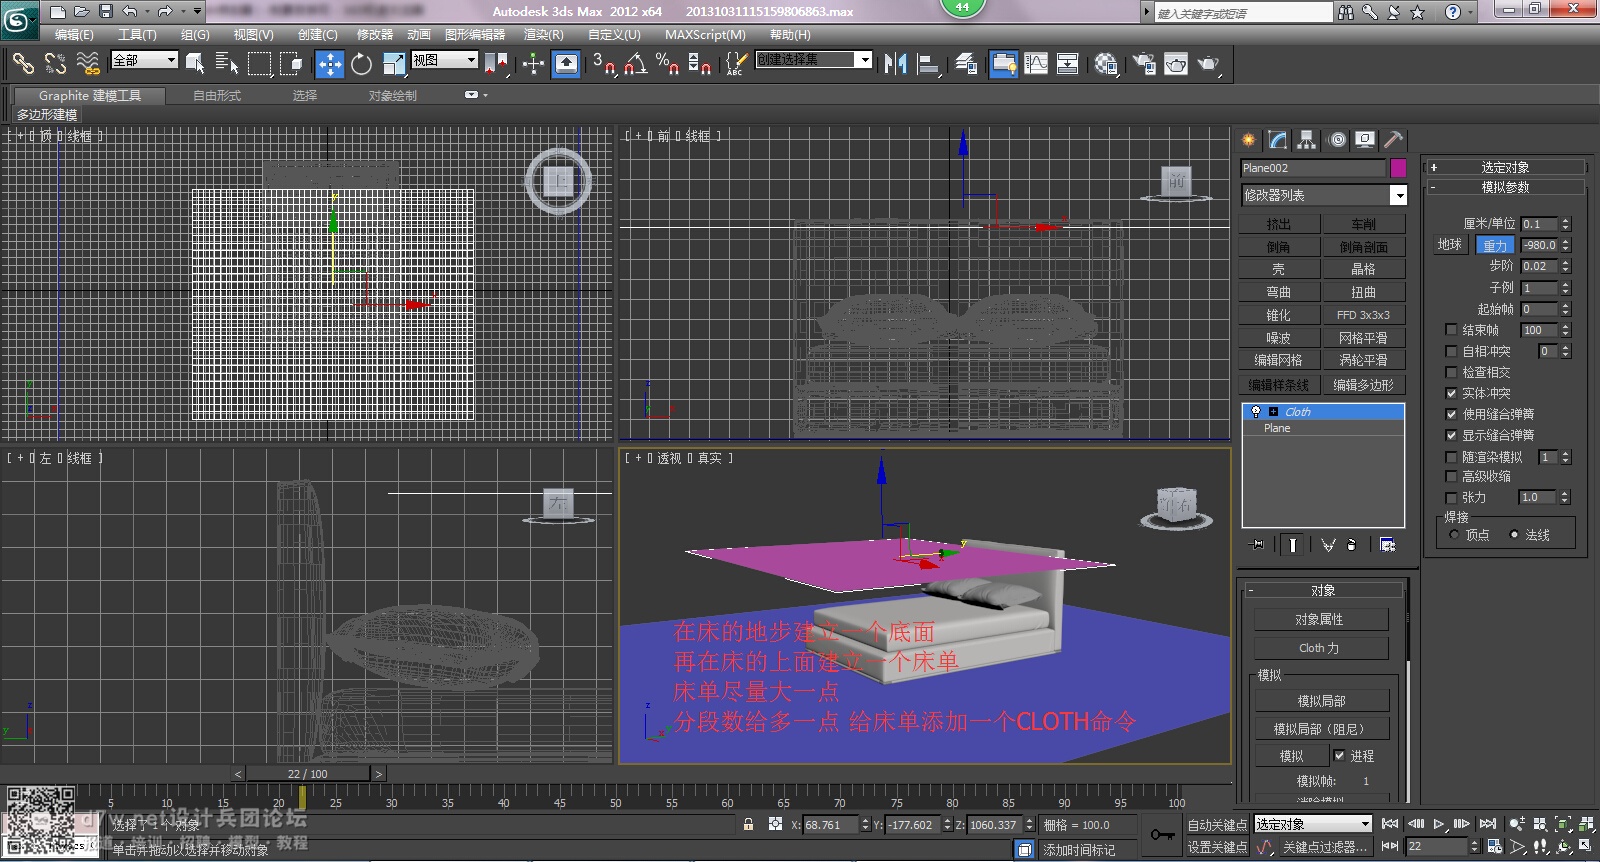Click the Cloth 力 button
Image resolution: width=1600 pixels, height=862 pixels.
(x=1321, y=648)
